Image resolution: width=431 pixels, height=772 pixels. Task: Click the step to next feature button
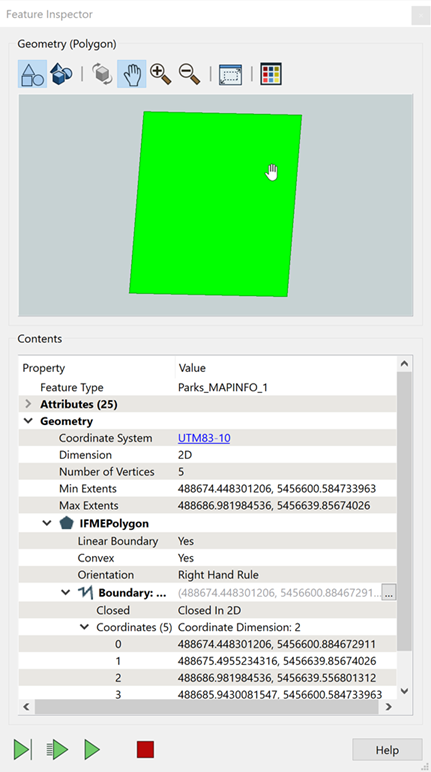pos(23,750)
